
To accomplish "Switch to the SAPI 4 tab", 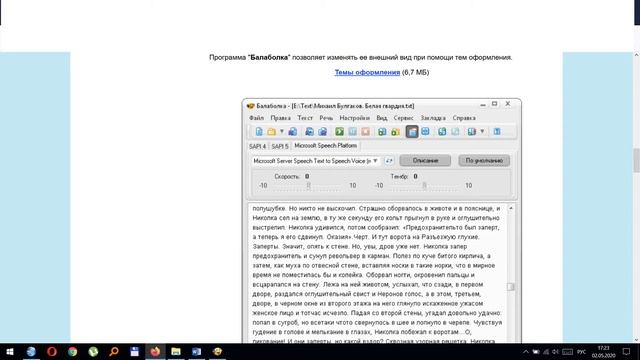I will coord(257,146).
